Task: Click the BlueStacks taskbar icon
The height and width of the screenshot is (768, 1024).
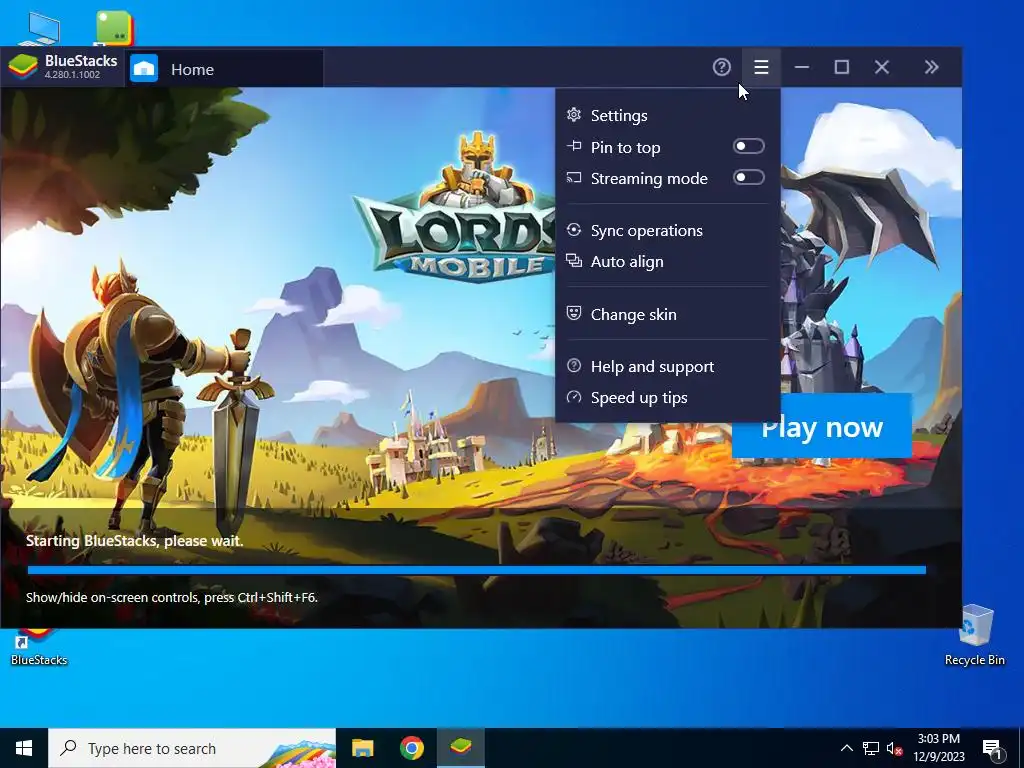Action: pyautogui.click(x=461, y=748)
